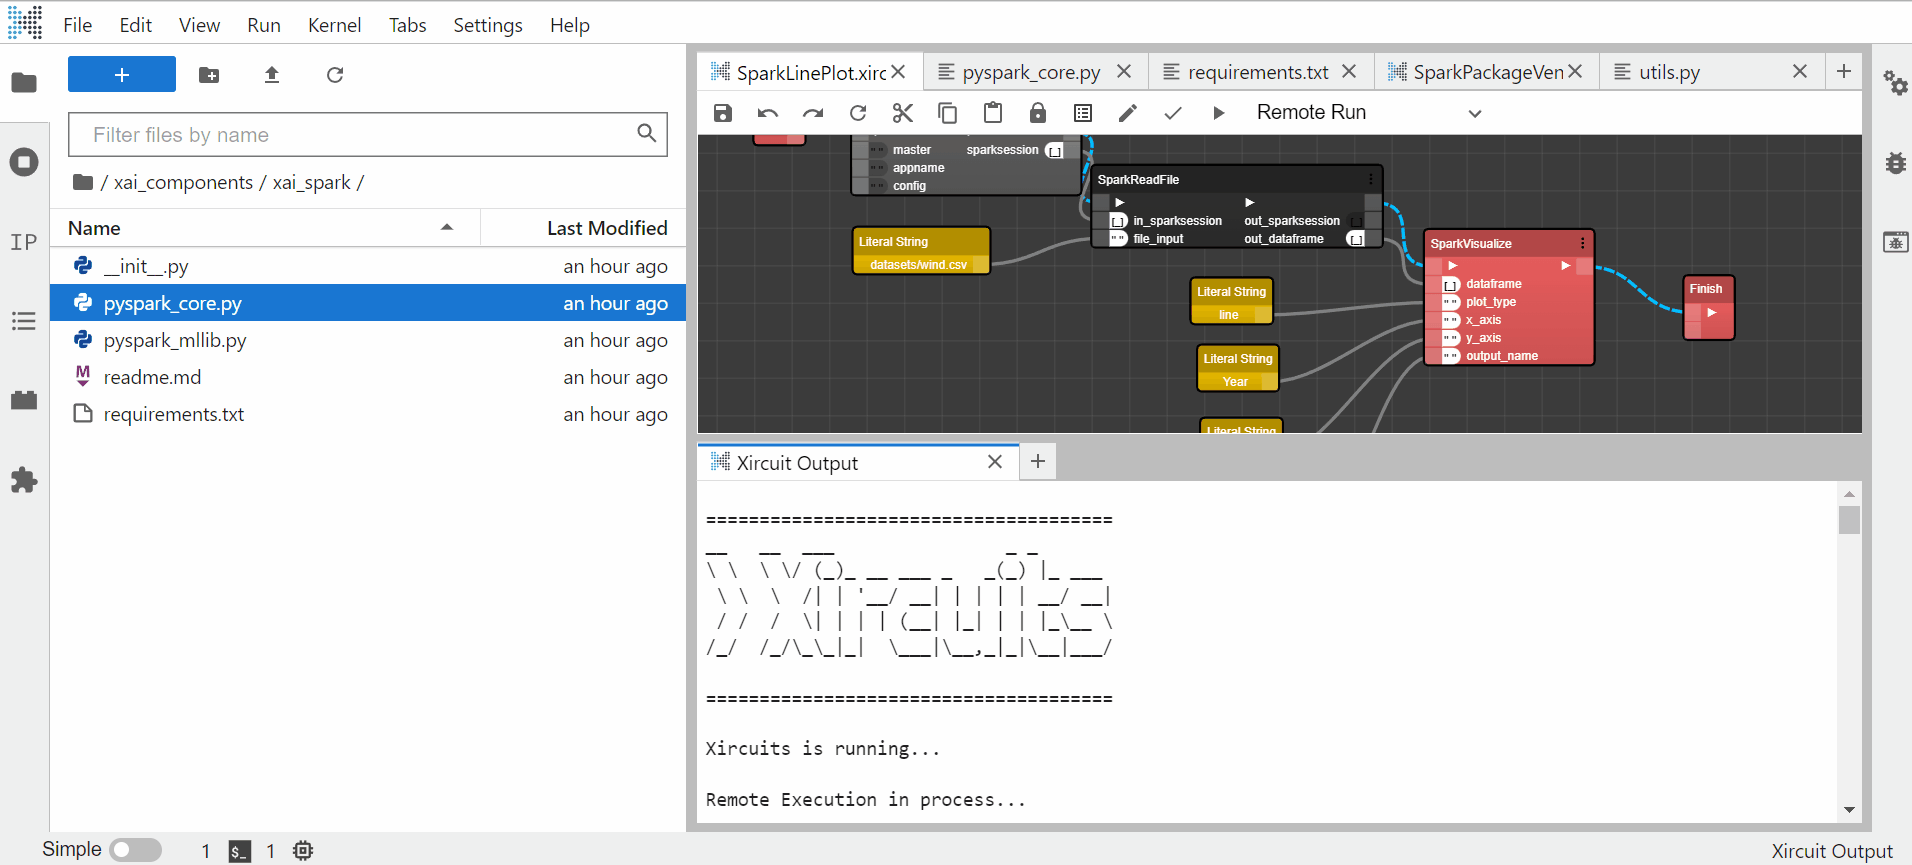Click the upload files icon
This screenshot has width=1912, height=865.
coord(272,75)
